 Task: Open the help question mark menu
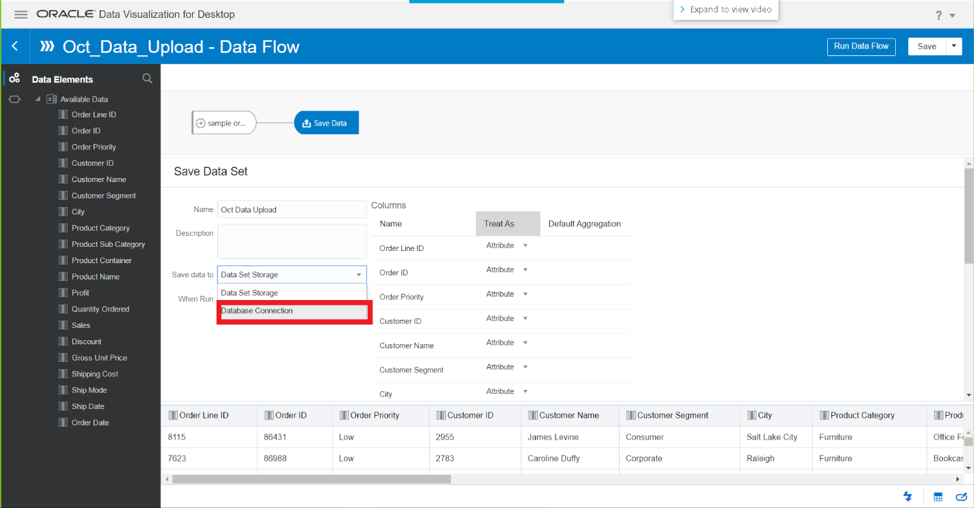coord(939,16)
